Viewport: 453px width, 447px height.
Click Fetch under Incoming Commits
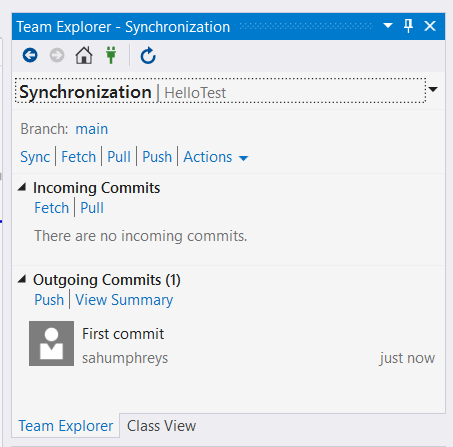(52, 208)
